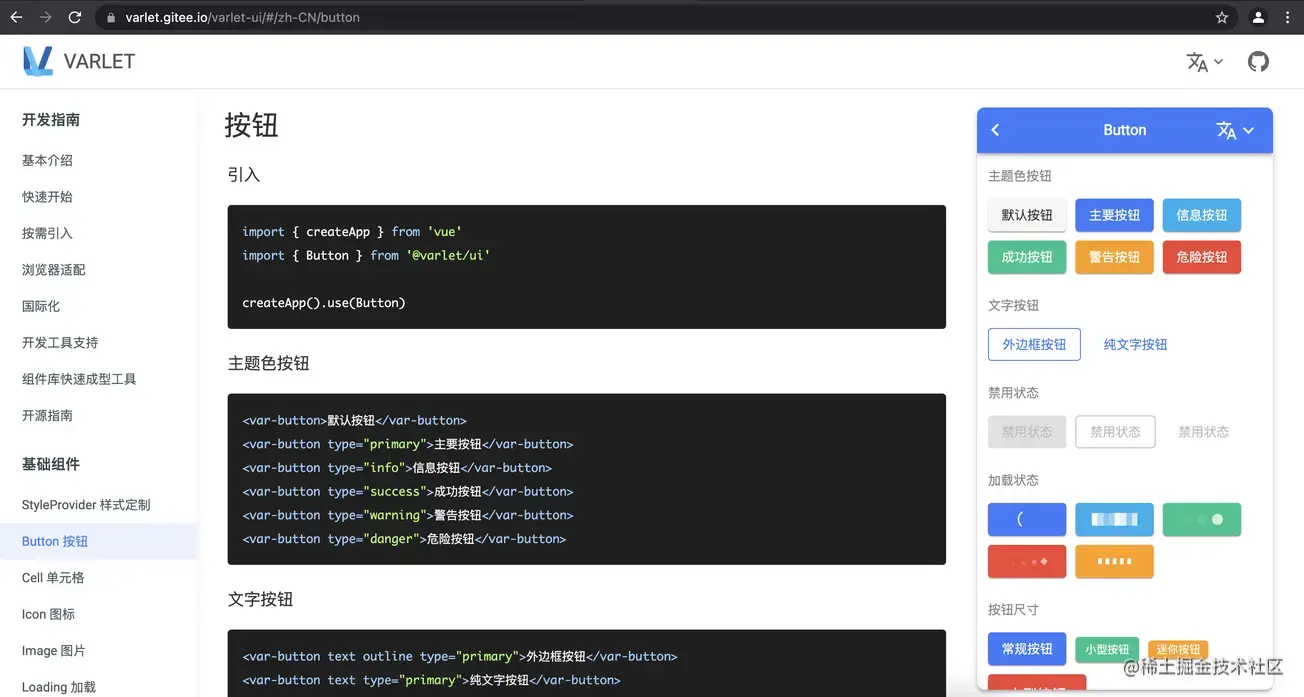This screenshot has height=697, width=1304.
Task: Click the browser forward arrow
Action: pos(45,17)
